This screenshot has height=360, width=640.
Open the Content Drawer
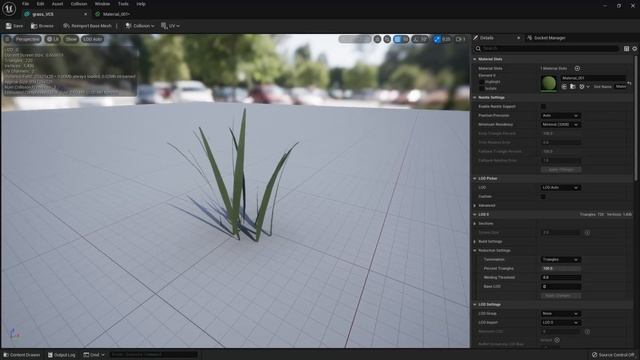pos(22,355)
